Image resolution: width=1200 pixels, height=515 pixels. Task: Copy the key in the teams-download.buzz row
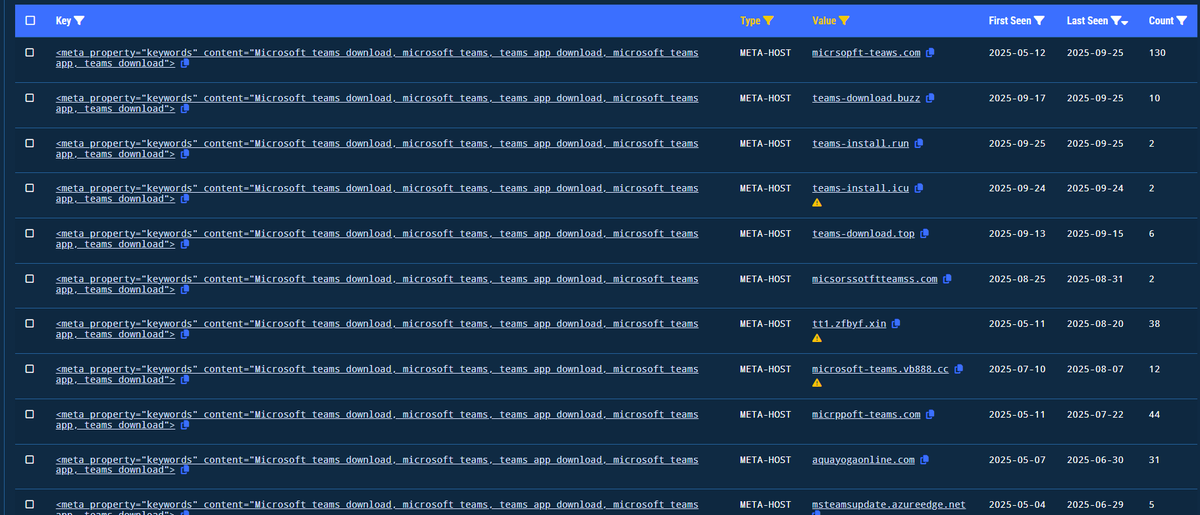185,108
